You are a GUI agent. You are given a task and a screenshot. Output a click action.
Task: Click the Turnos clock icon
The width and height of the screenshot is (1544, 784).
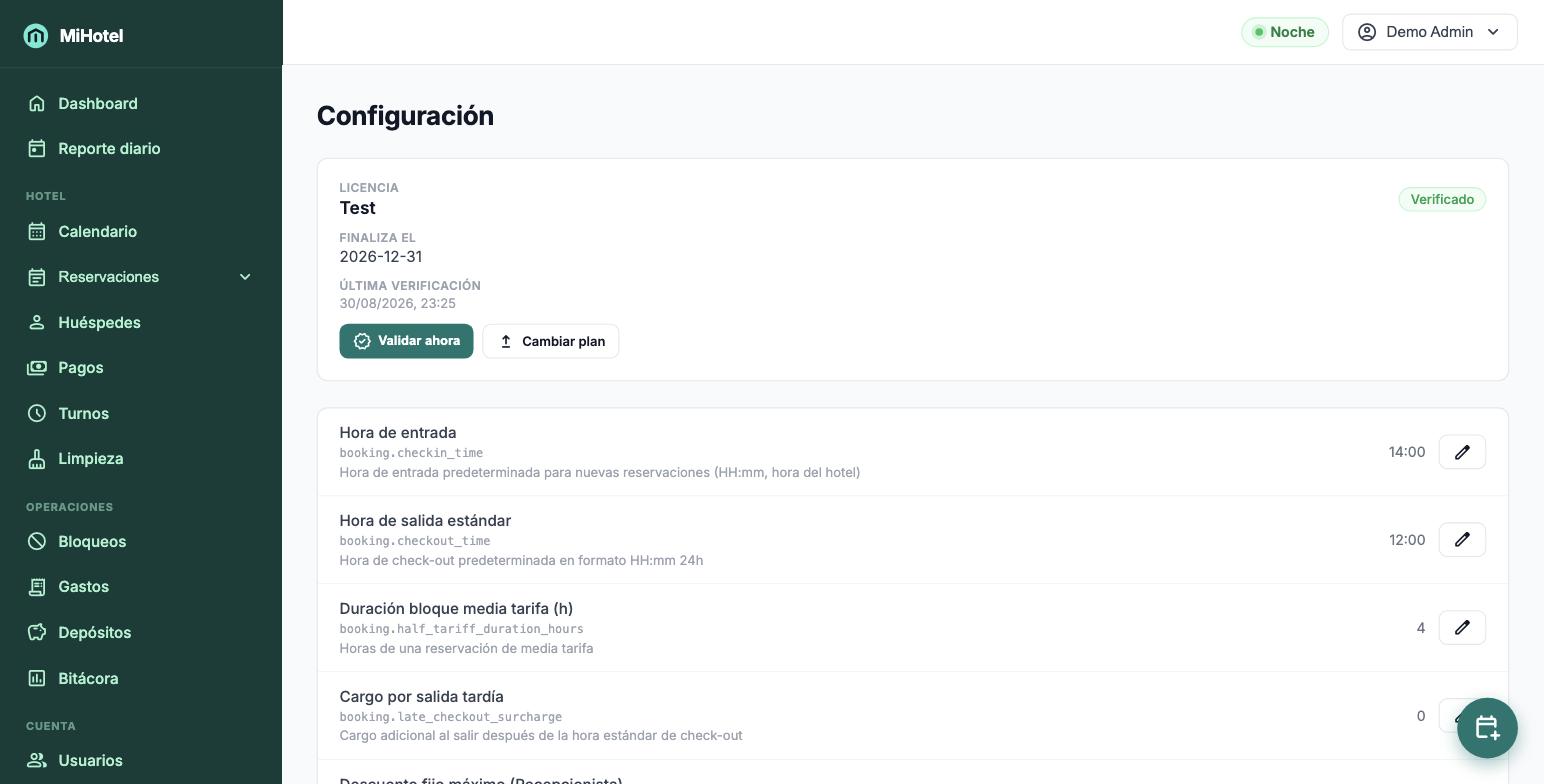click(37, 413)
